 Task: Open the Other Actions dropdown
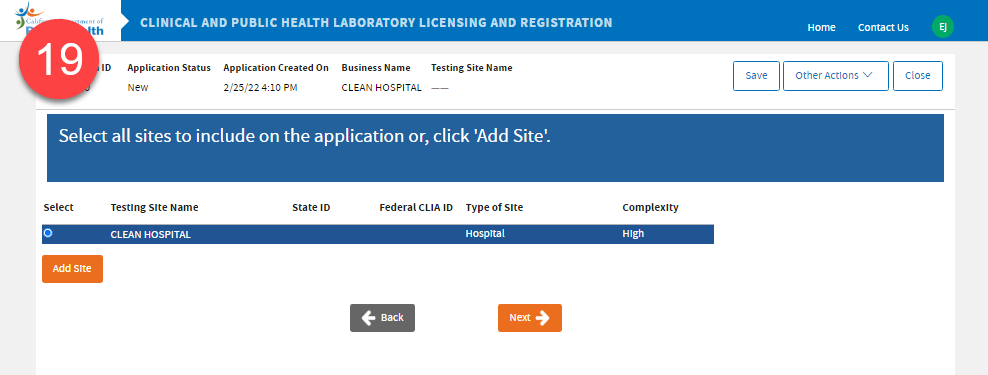(836, 76)
